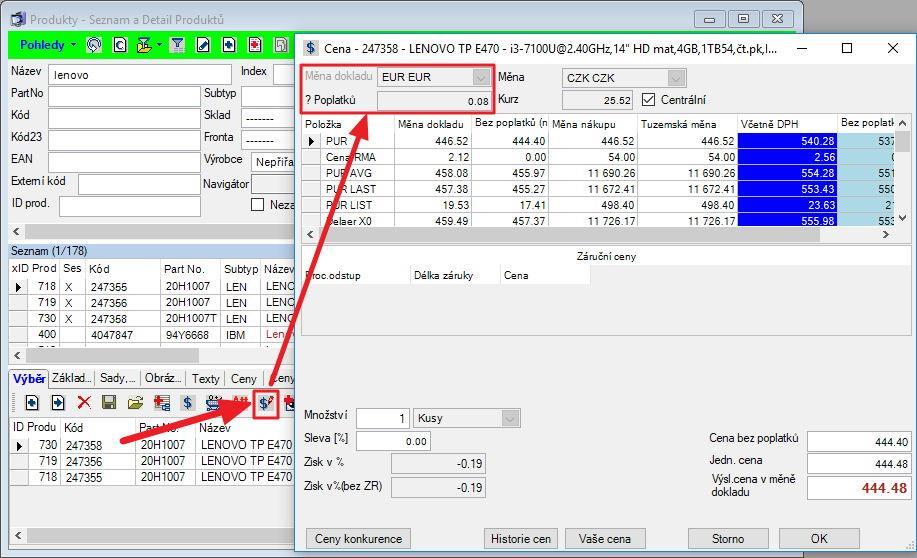Click the Externí kód input field
The height and width of the screenshot is (558, 917).
pyautogui.click(x=139, y=184)
